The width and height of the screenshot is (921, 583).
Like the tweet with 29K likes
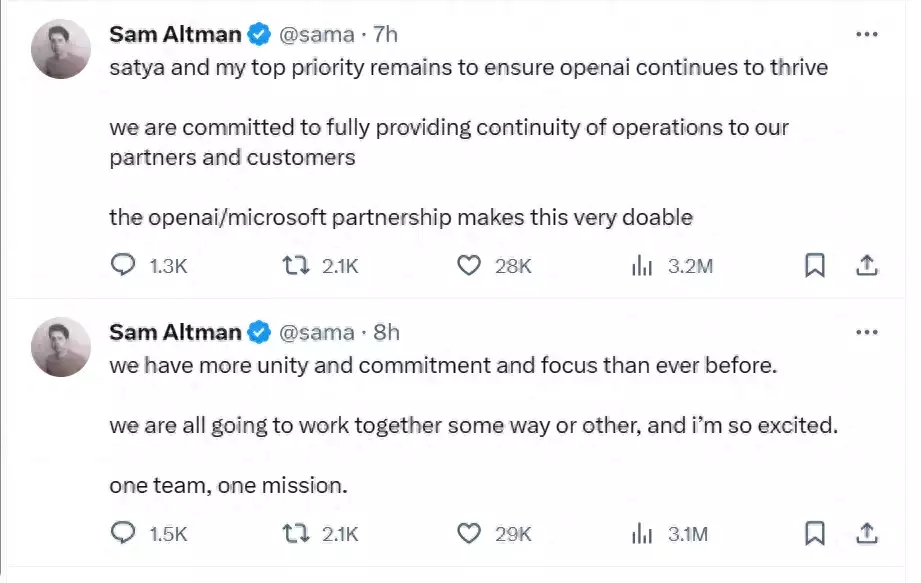(x=468, y=534)
